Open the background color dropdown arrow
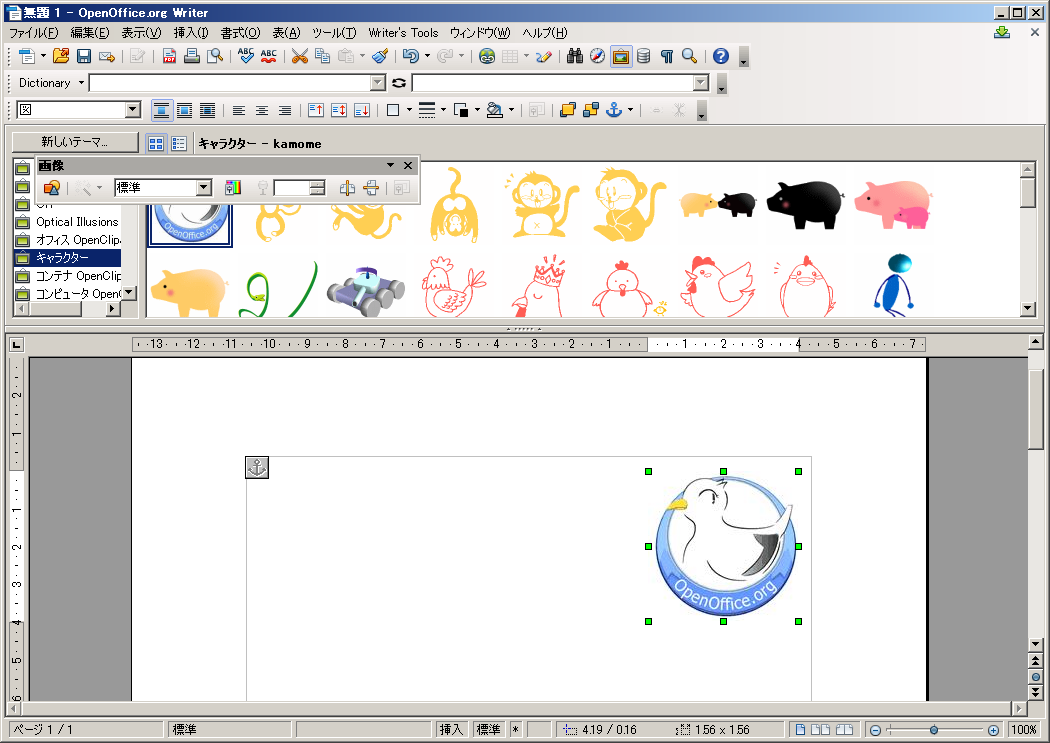1050x743 pixels. click(511, 110)
